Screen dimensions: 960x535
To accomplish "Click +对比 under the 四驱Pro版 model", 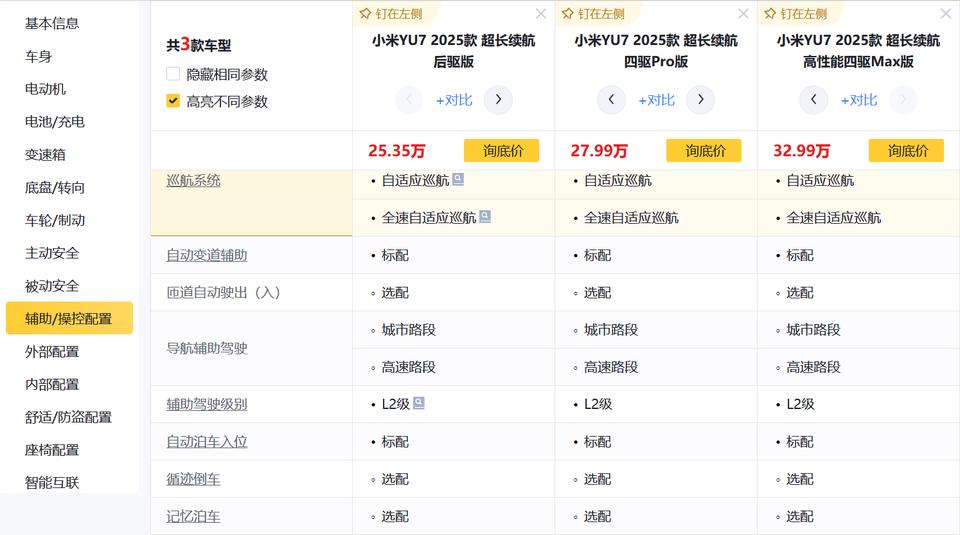I will pyautogui.click(x=656, y=100).
